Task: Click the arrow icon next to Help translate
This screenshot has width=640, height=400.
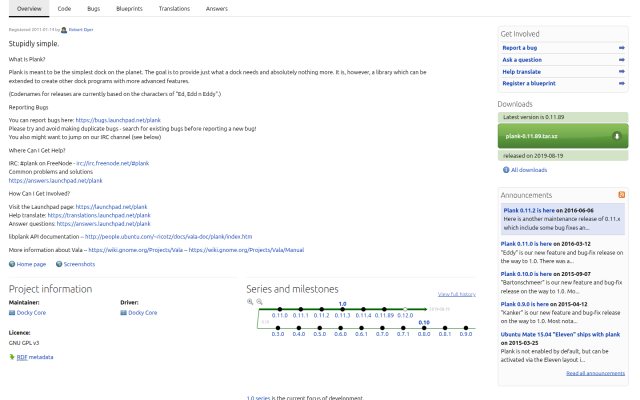Action: pyautogui.click(x=621, y=71)
